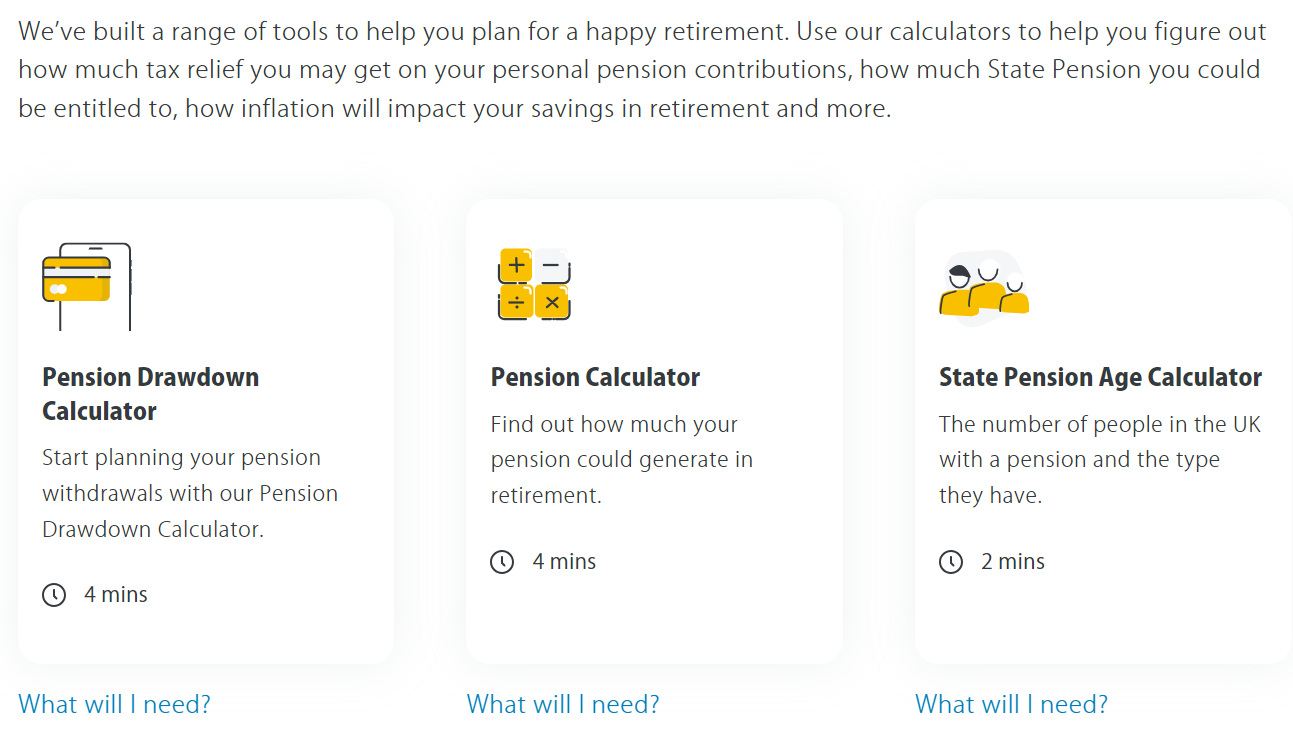Image resolution: width=1293 pixels, height=732 pixels.
Task: Open 'What will I need?' under State Pension Age Calculator
Action: click(x=1011, y=704)
